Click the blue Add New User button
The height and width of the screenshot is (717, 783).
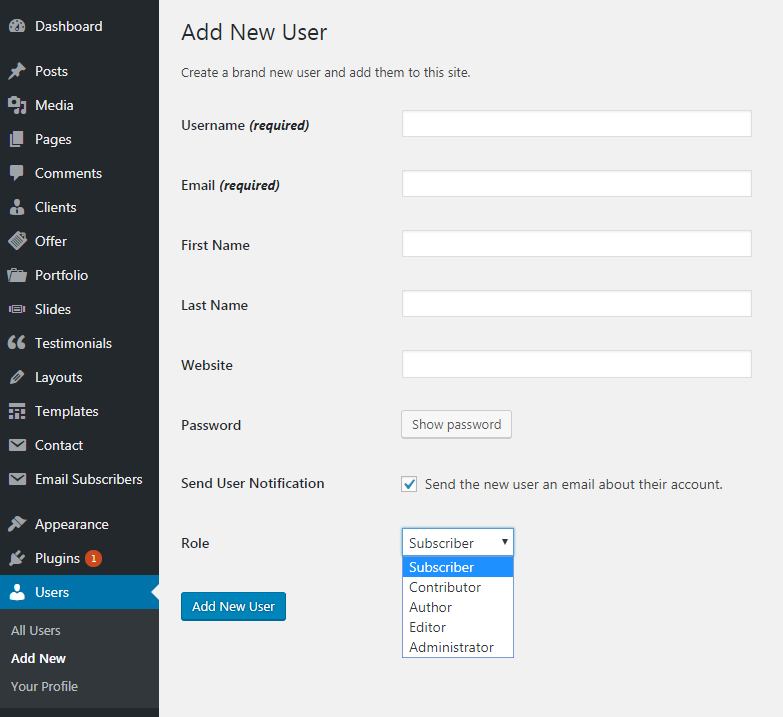pos(233,606)
